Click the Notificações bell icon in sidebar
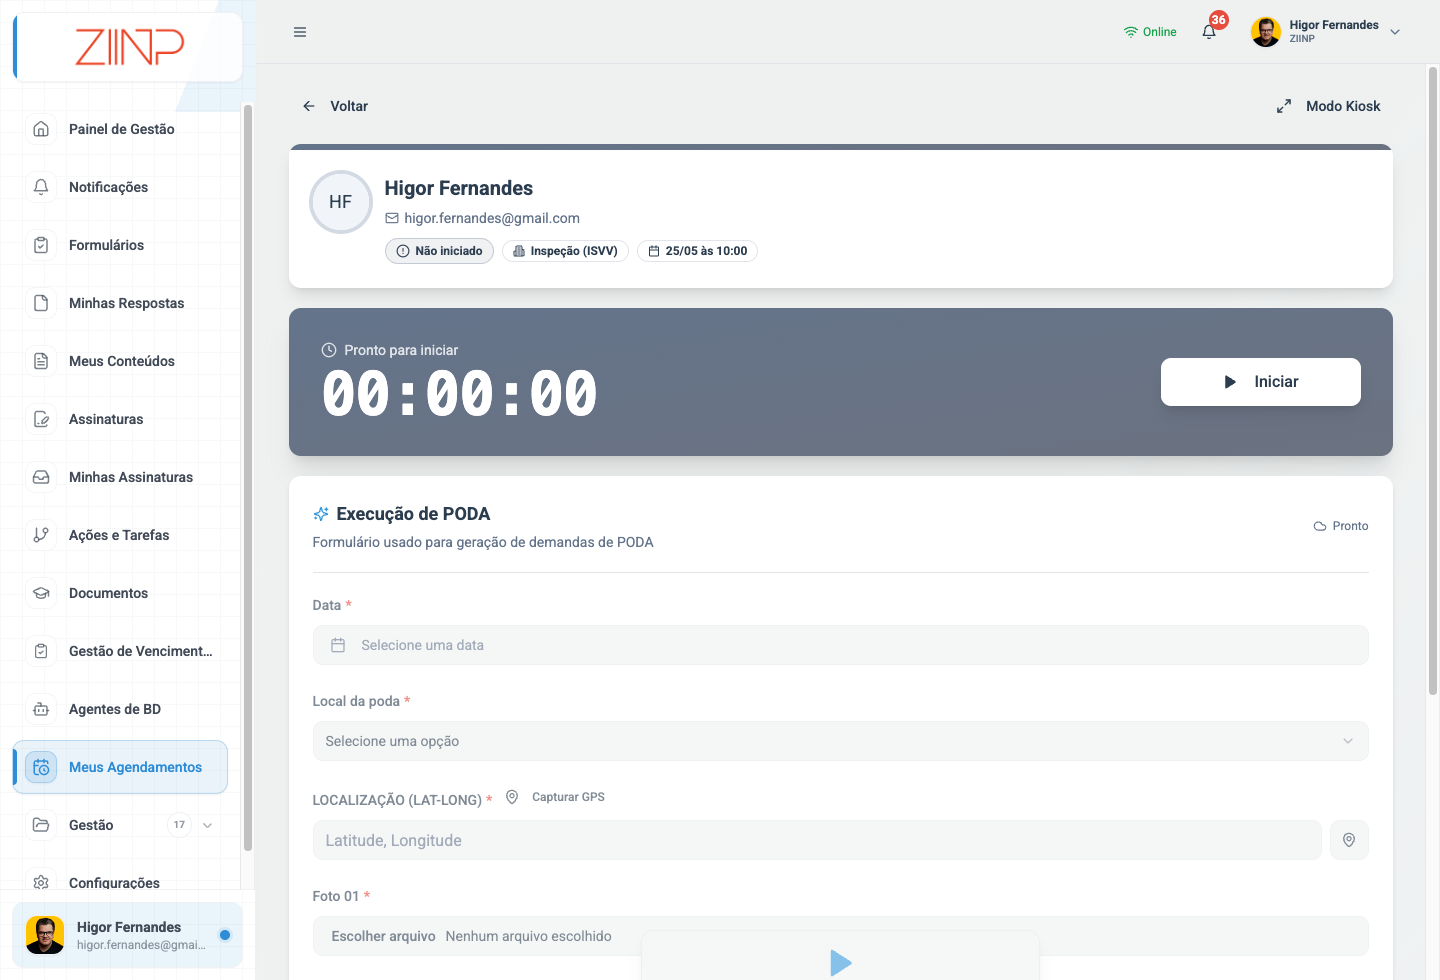 click(41, 187)
